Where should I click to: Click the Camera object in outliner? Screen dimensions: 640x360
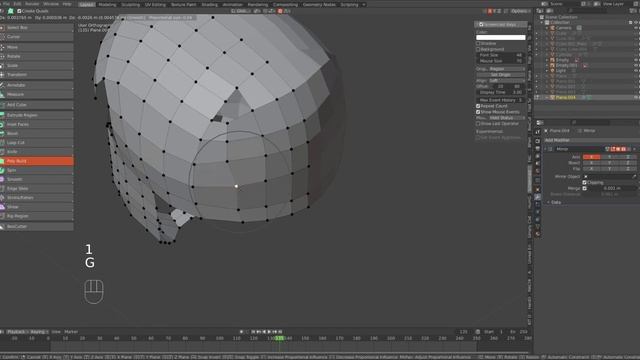click(564, 28)
